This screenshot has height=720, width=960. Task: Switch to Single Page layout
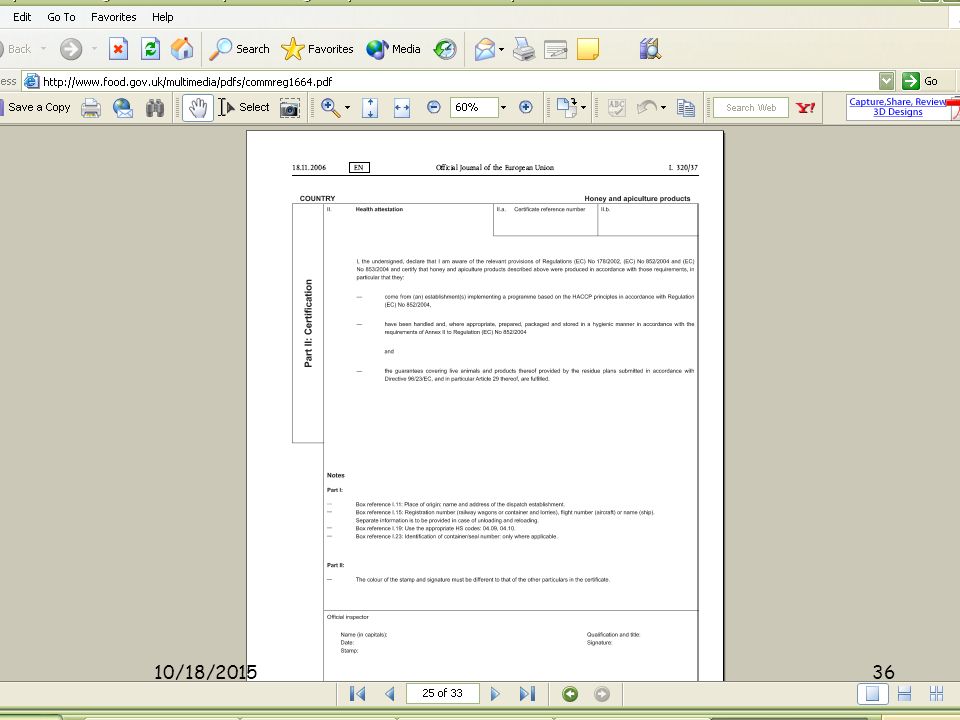pos(872,694)
